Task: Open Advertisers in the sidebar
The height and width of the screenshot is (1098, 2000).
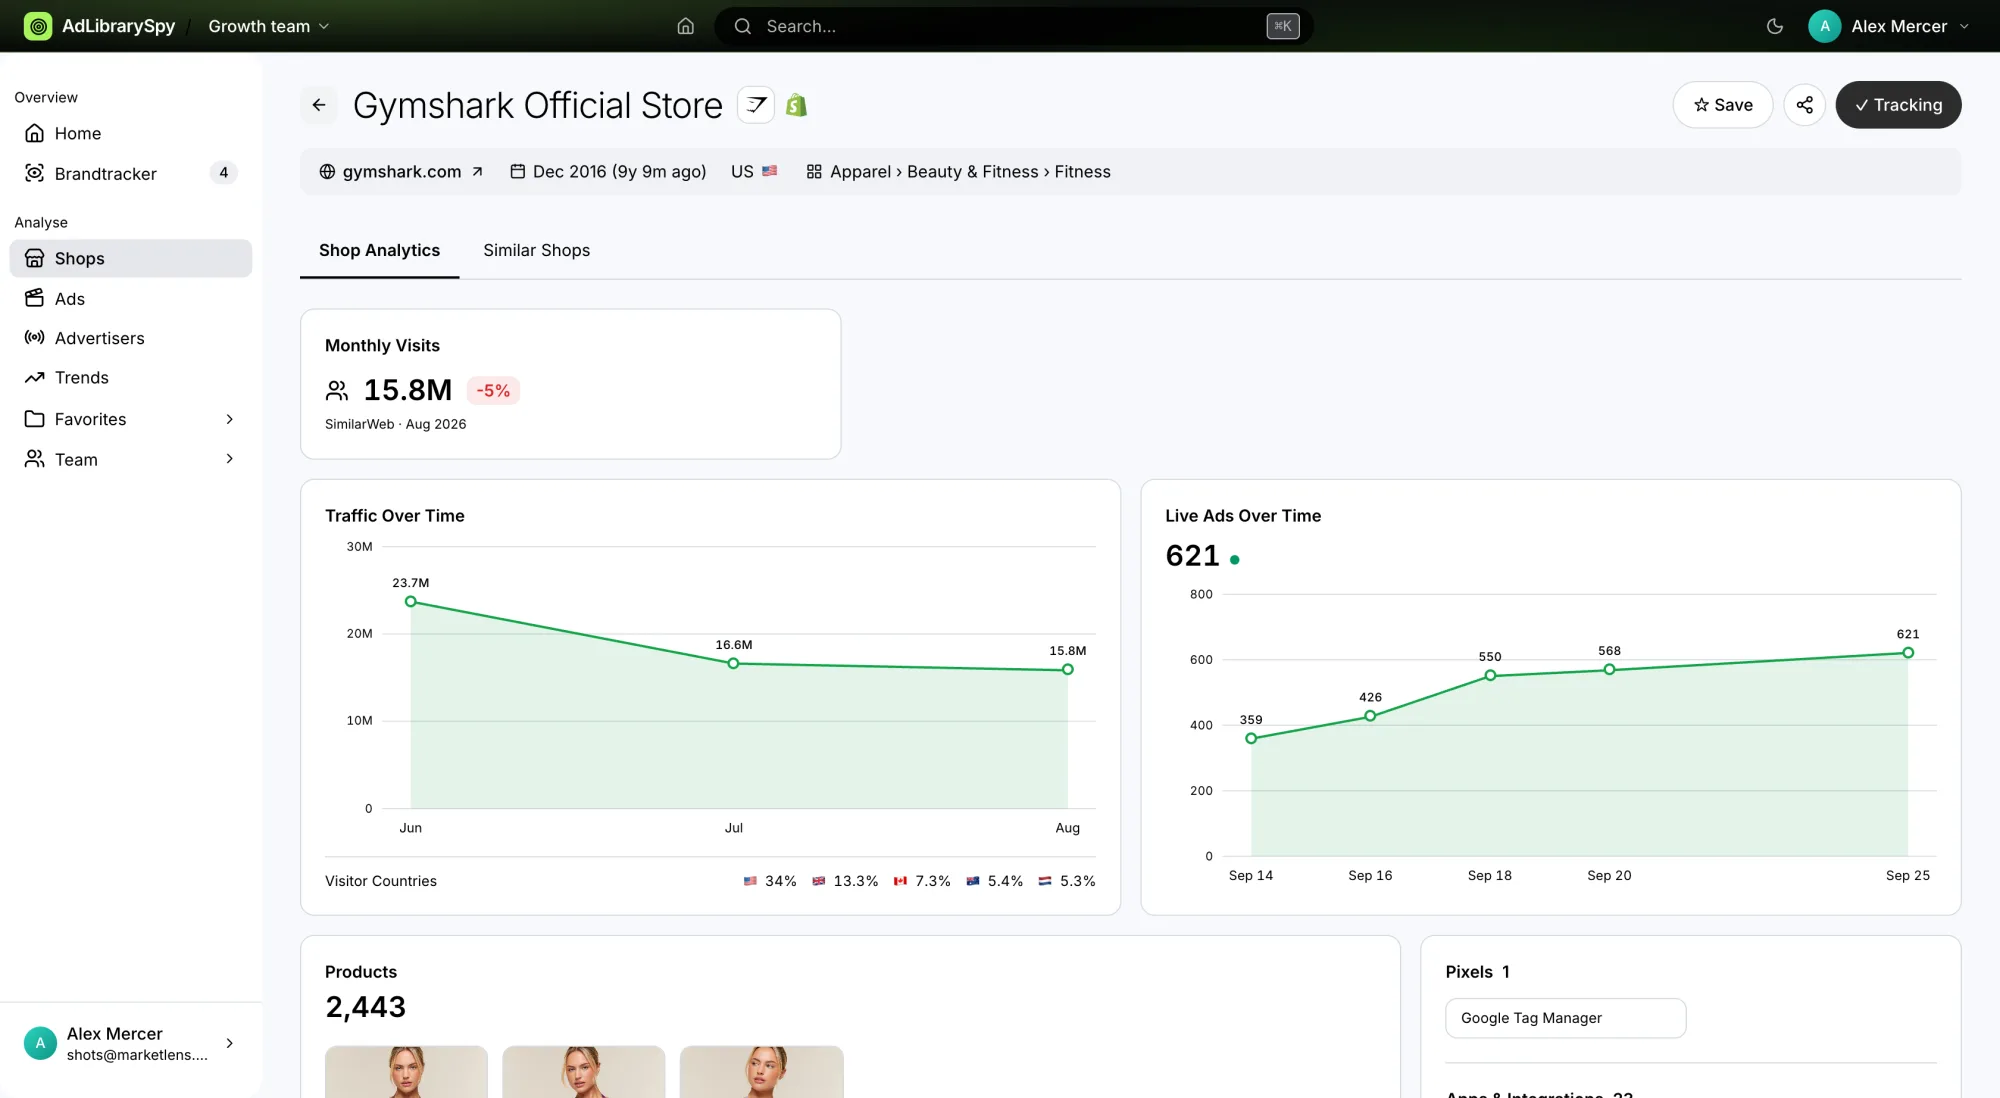Action: 131,338
